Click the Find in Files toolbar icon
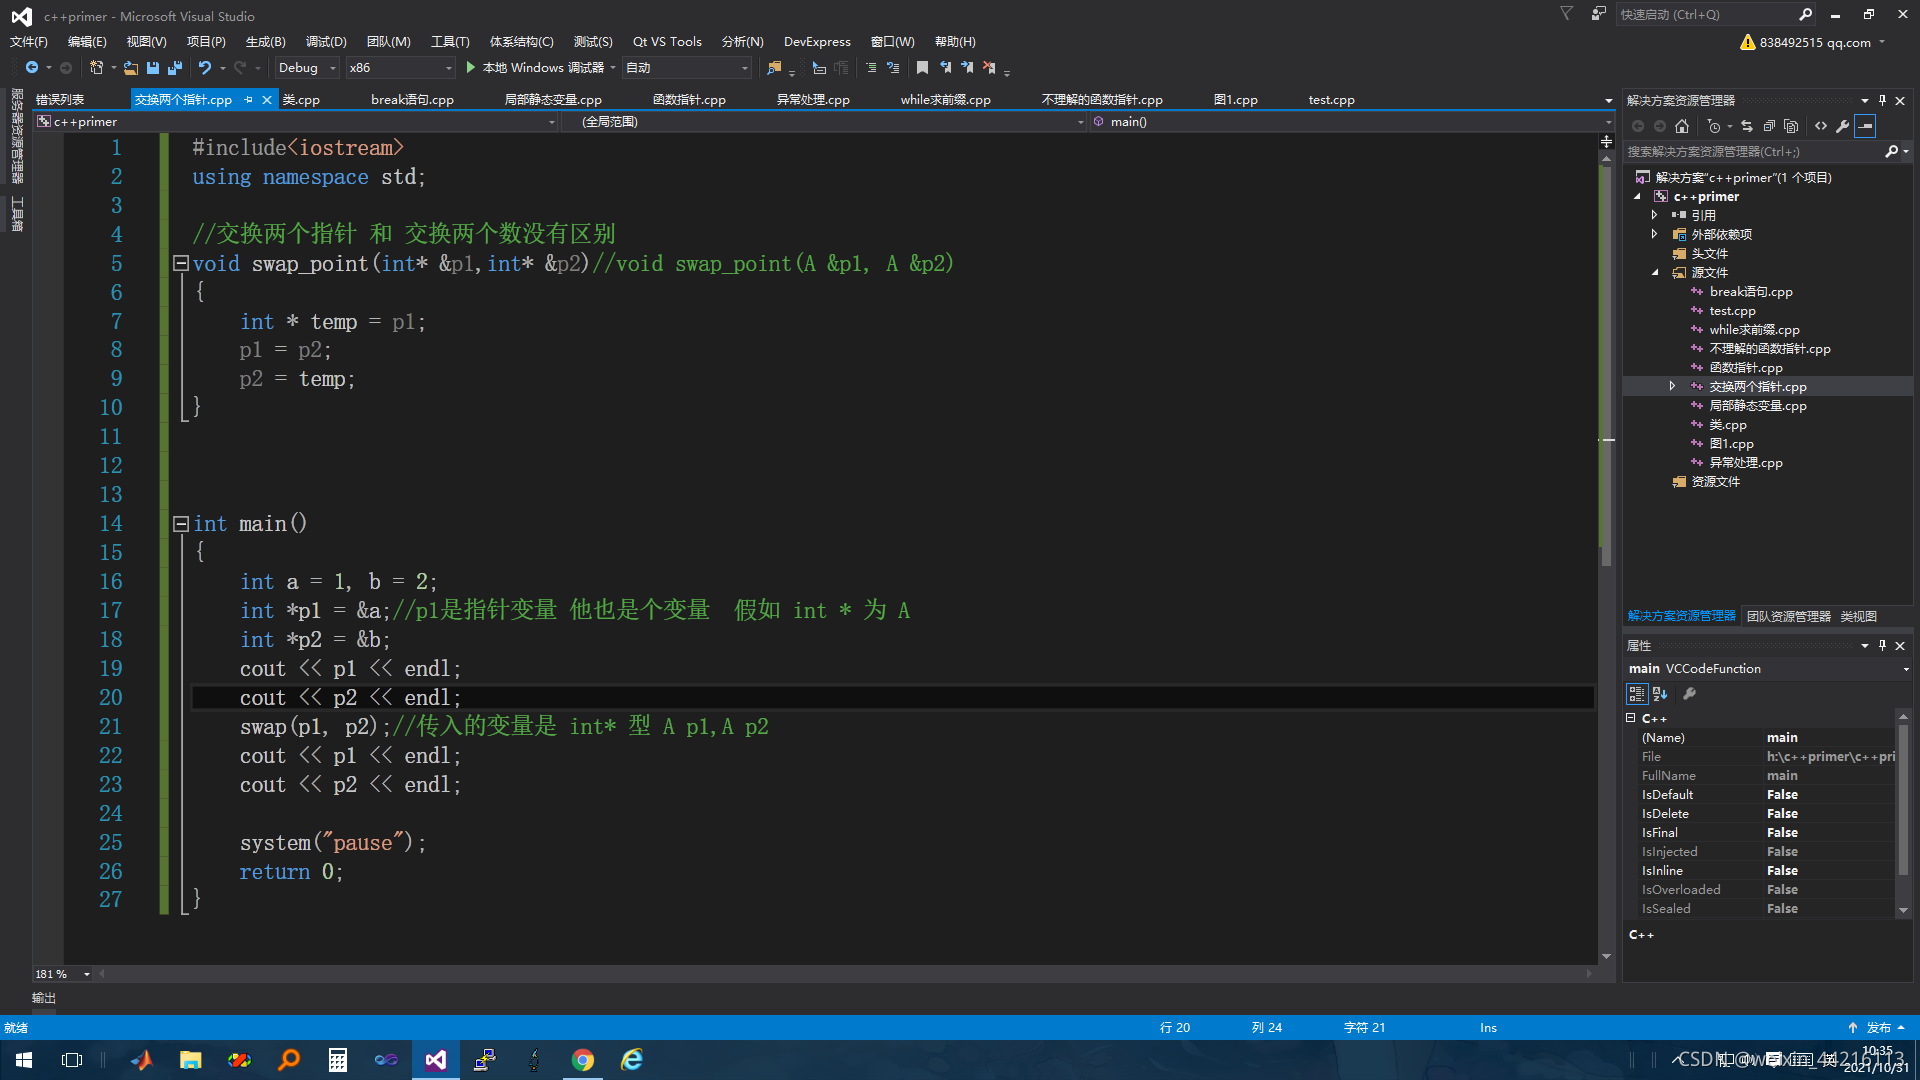The height and width of the screenshot is (1080, 1920). click(x=774, y=67)
